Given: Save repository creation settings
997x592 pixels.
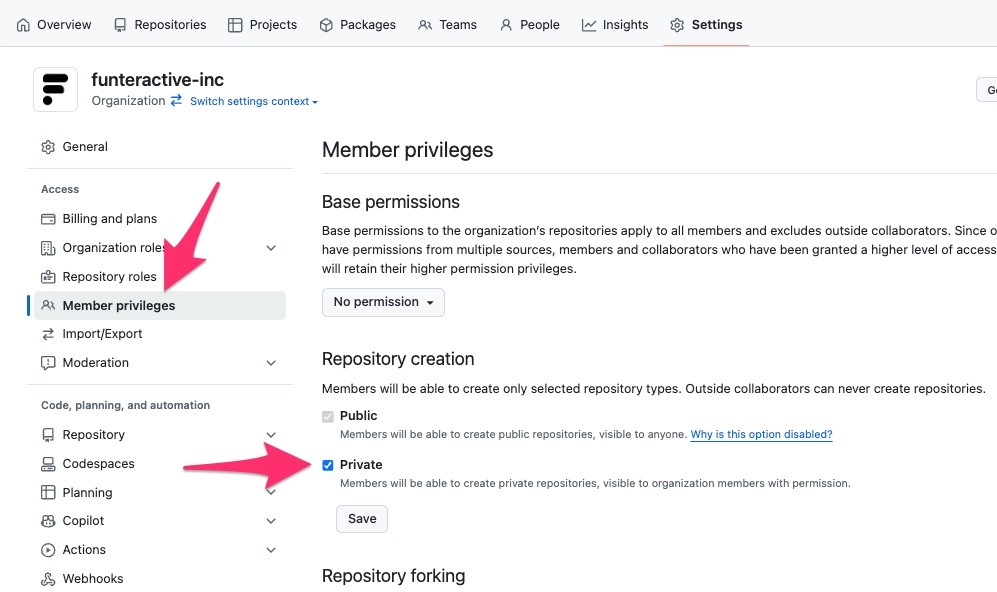Looking at the screenshot, I should [x=362, y=519].
